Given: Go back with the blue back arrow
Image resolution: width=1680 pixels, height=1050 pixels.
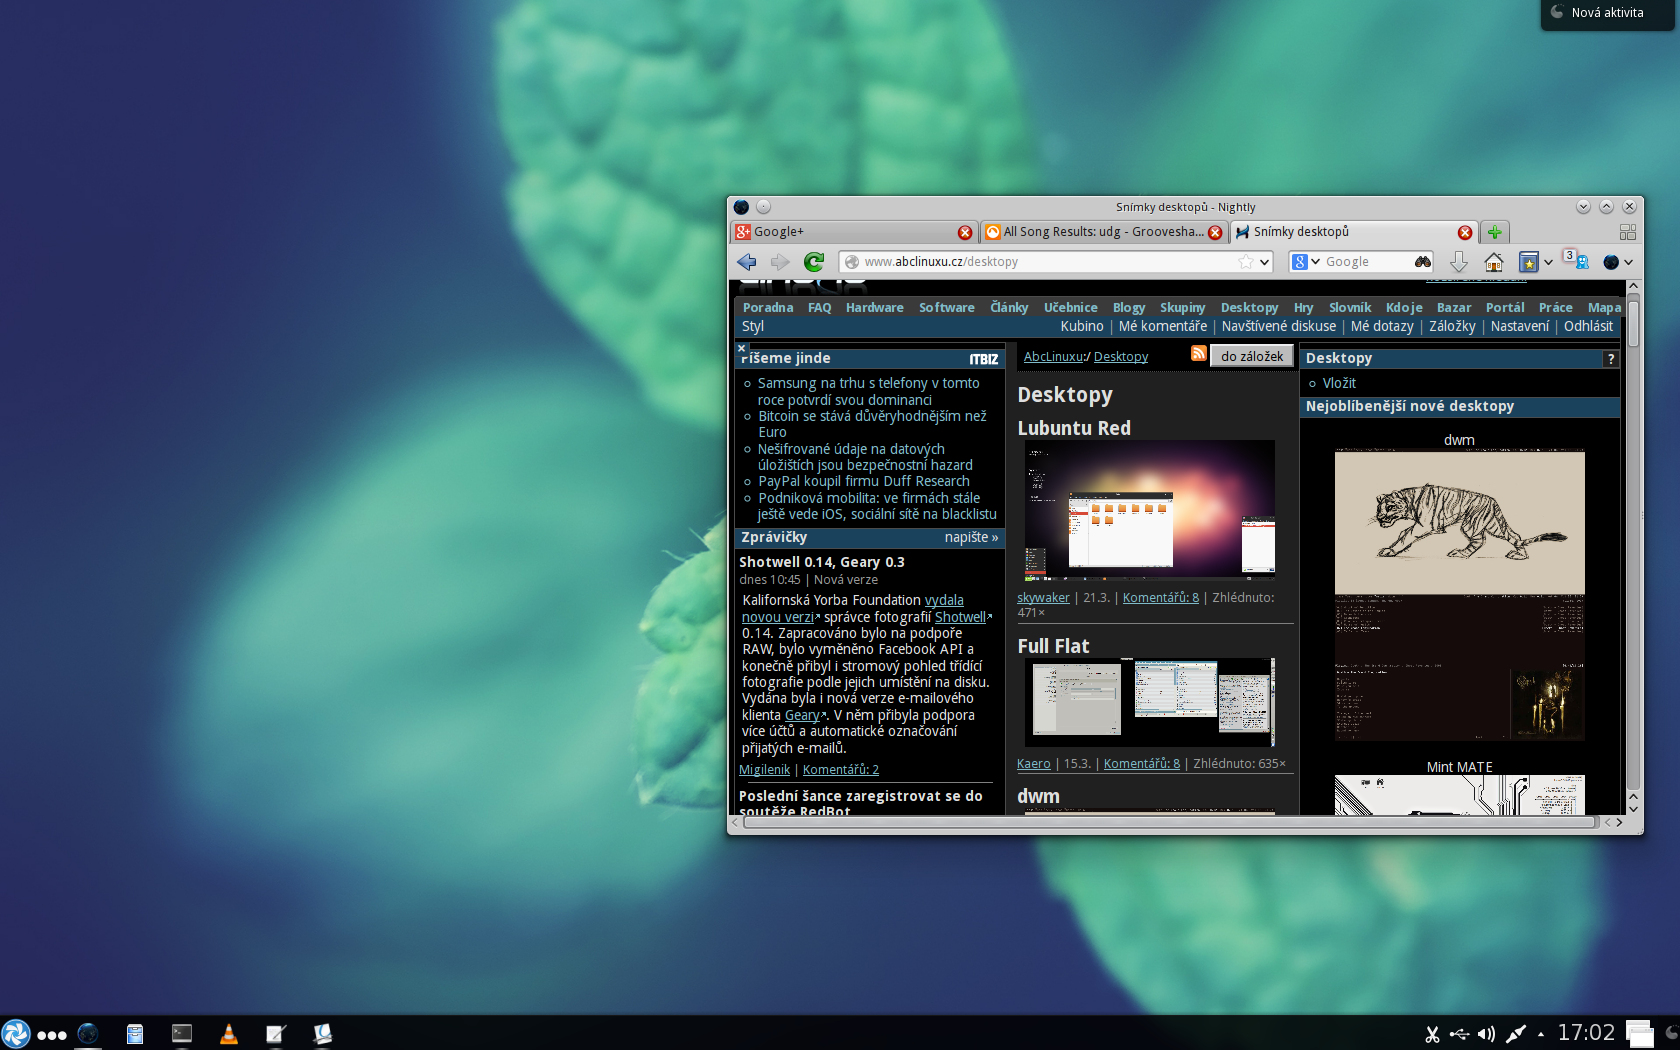Looking at the screenshot, I should tap(747, 262).
